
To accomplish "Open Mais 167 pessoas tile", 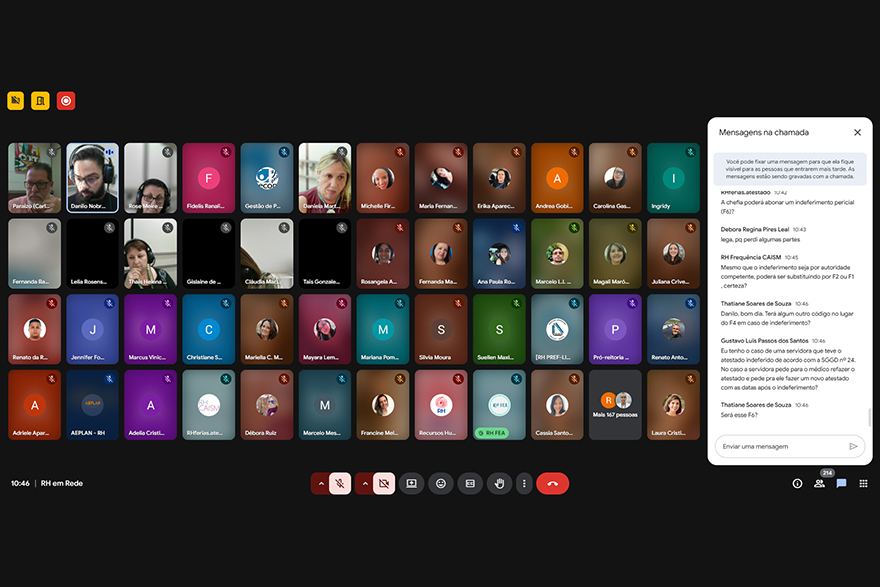I will [x=616, y=405].
